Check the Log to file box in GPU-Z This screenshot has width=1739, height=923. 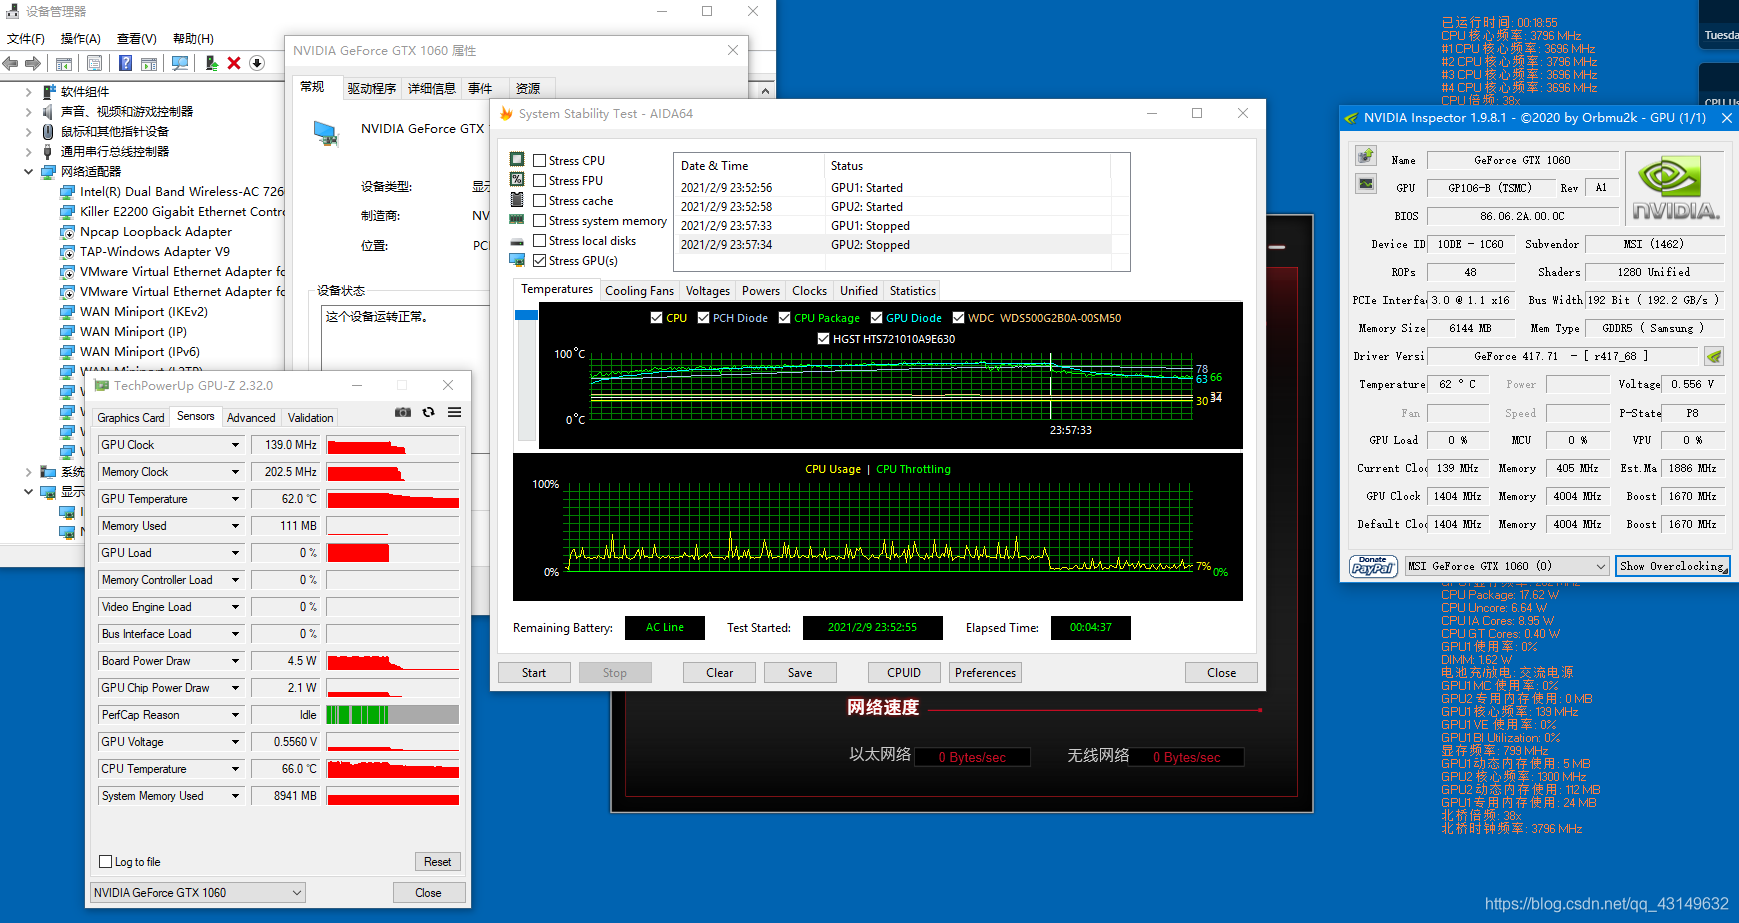pos(106,861)
